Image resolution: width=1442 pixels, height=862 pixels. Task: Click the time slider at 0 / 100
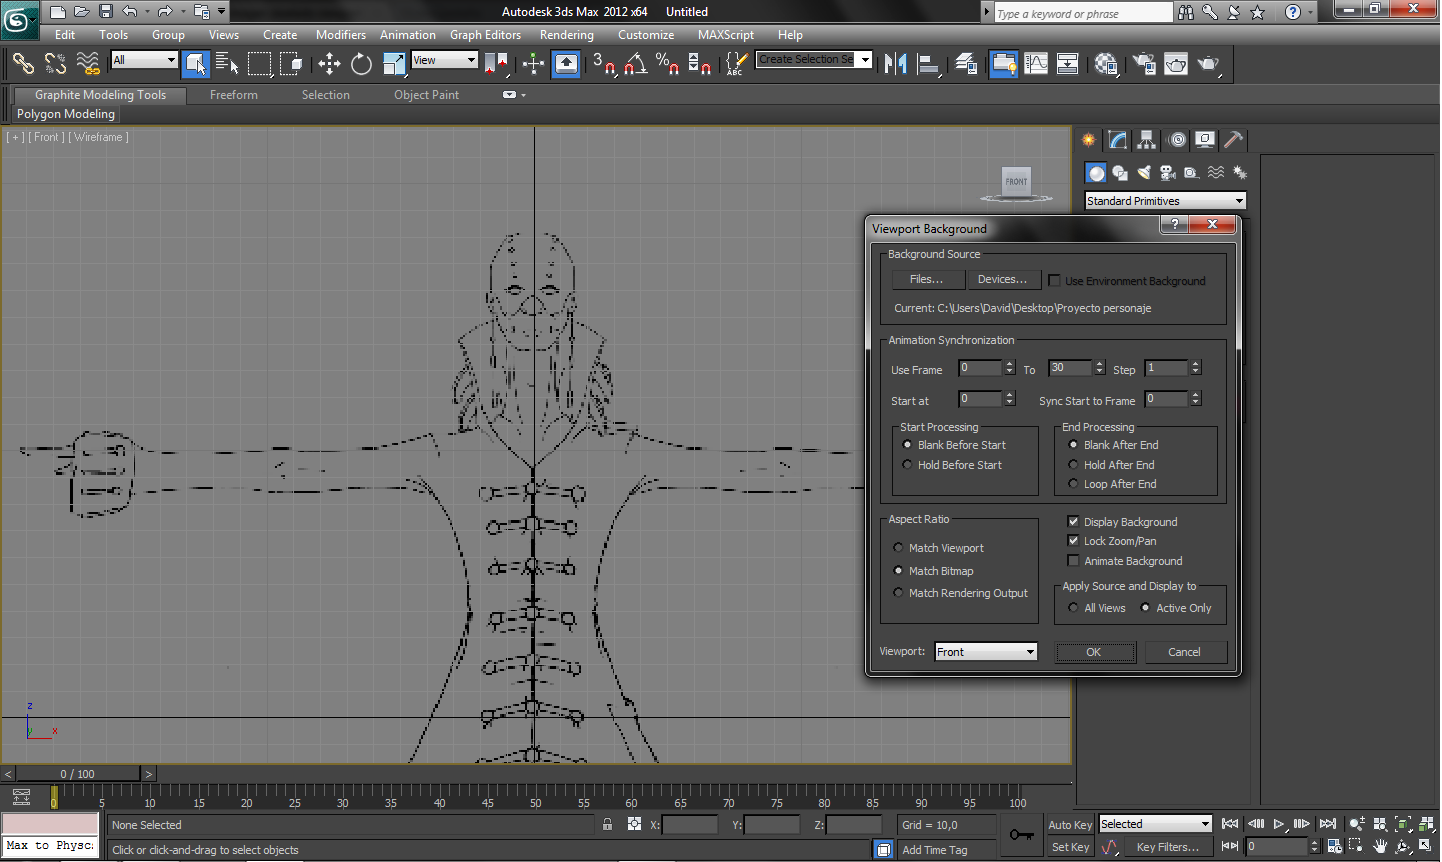tap(78, 774)
